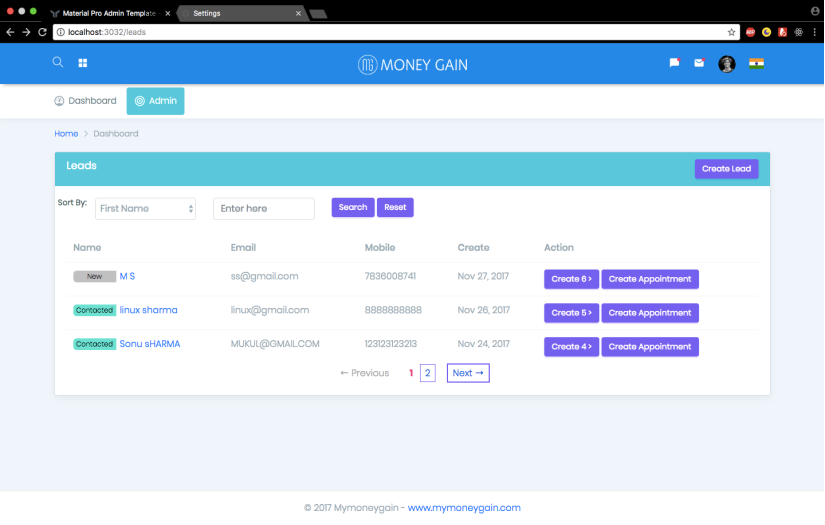Open the Adblock extension icon
The height and width of the screenshot is (525, 825).
[x=750, y=32]
